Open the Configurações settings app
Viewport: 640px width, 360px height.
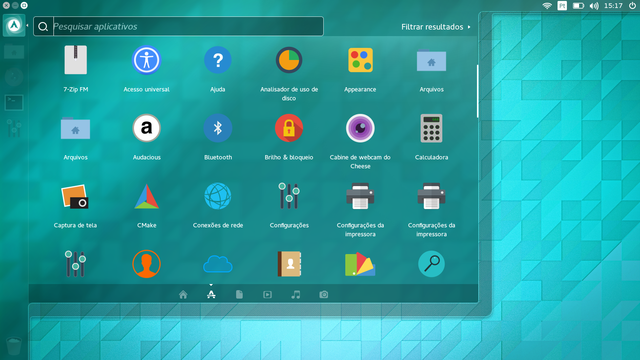289,196
